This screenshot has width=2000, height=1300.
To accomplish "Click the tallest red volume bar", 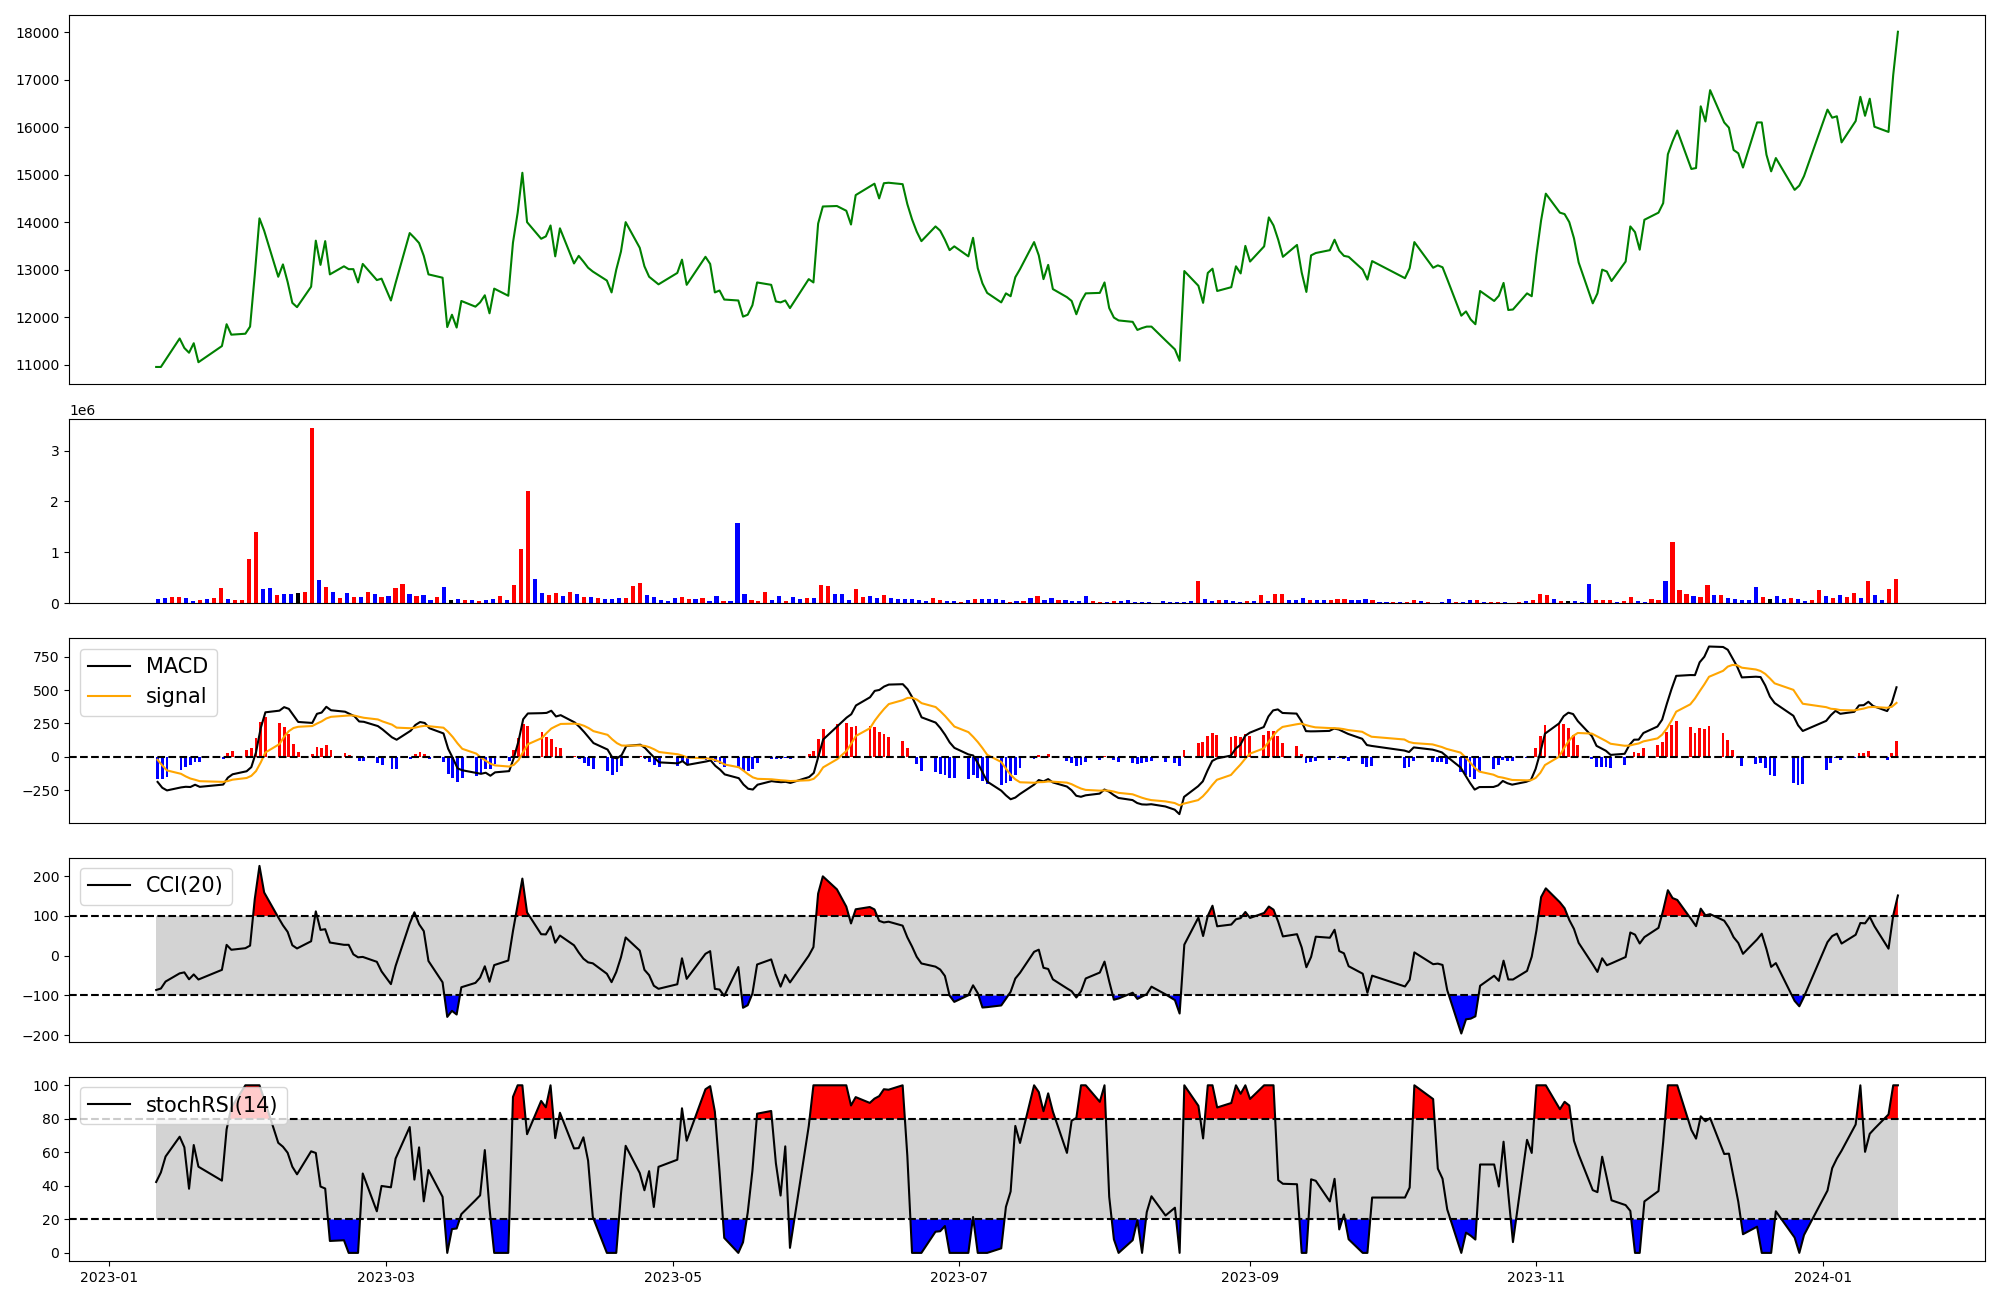I will 312,515.
